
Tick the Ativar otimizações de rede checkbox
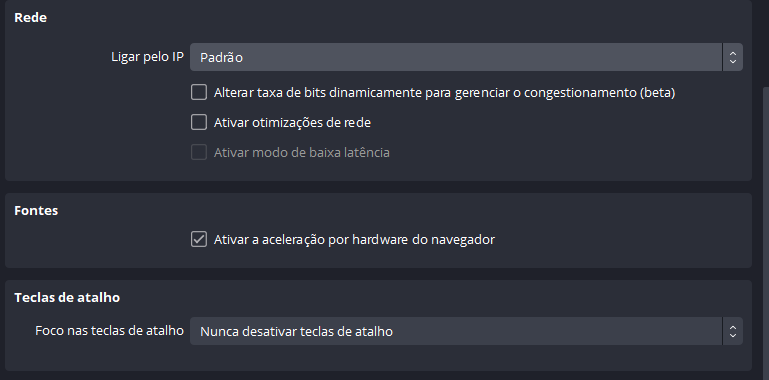pos(199,122)
